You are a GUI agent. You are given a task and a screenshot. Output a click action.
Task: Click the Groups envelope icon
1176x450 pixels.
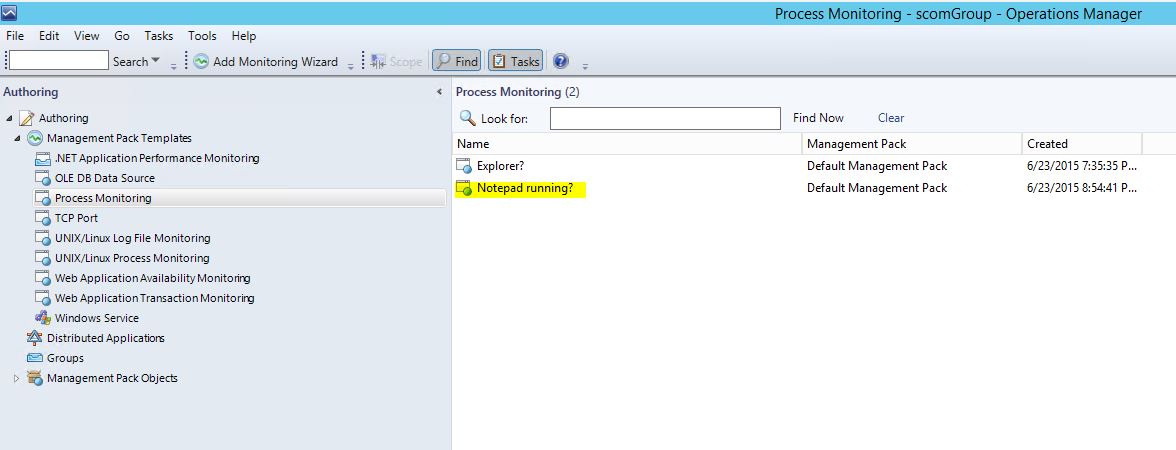pos(34,358)
